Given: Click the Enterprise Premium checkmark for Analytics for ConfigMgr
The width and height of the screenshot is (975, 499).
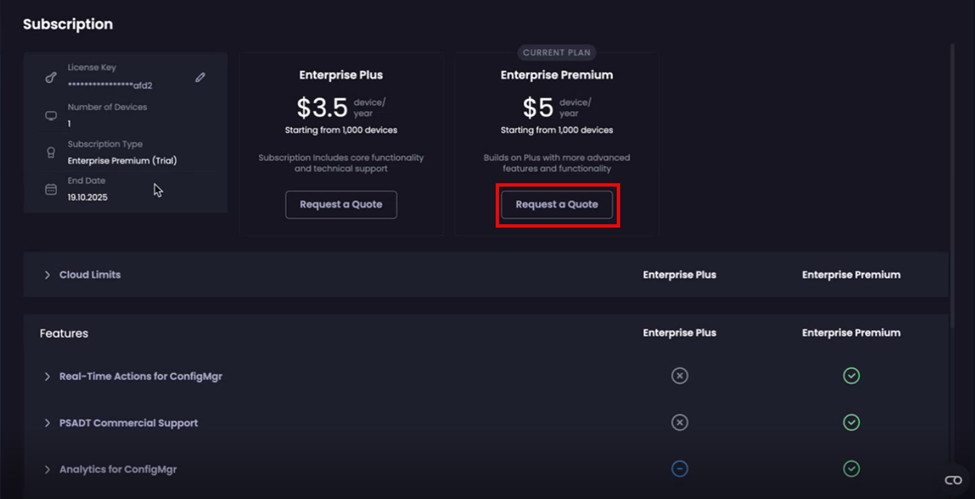Looking at the screenshot, I should pyautogui.click(x=851, y=469).
